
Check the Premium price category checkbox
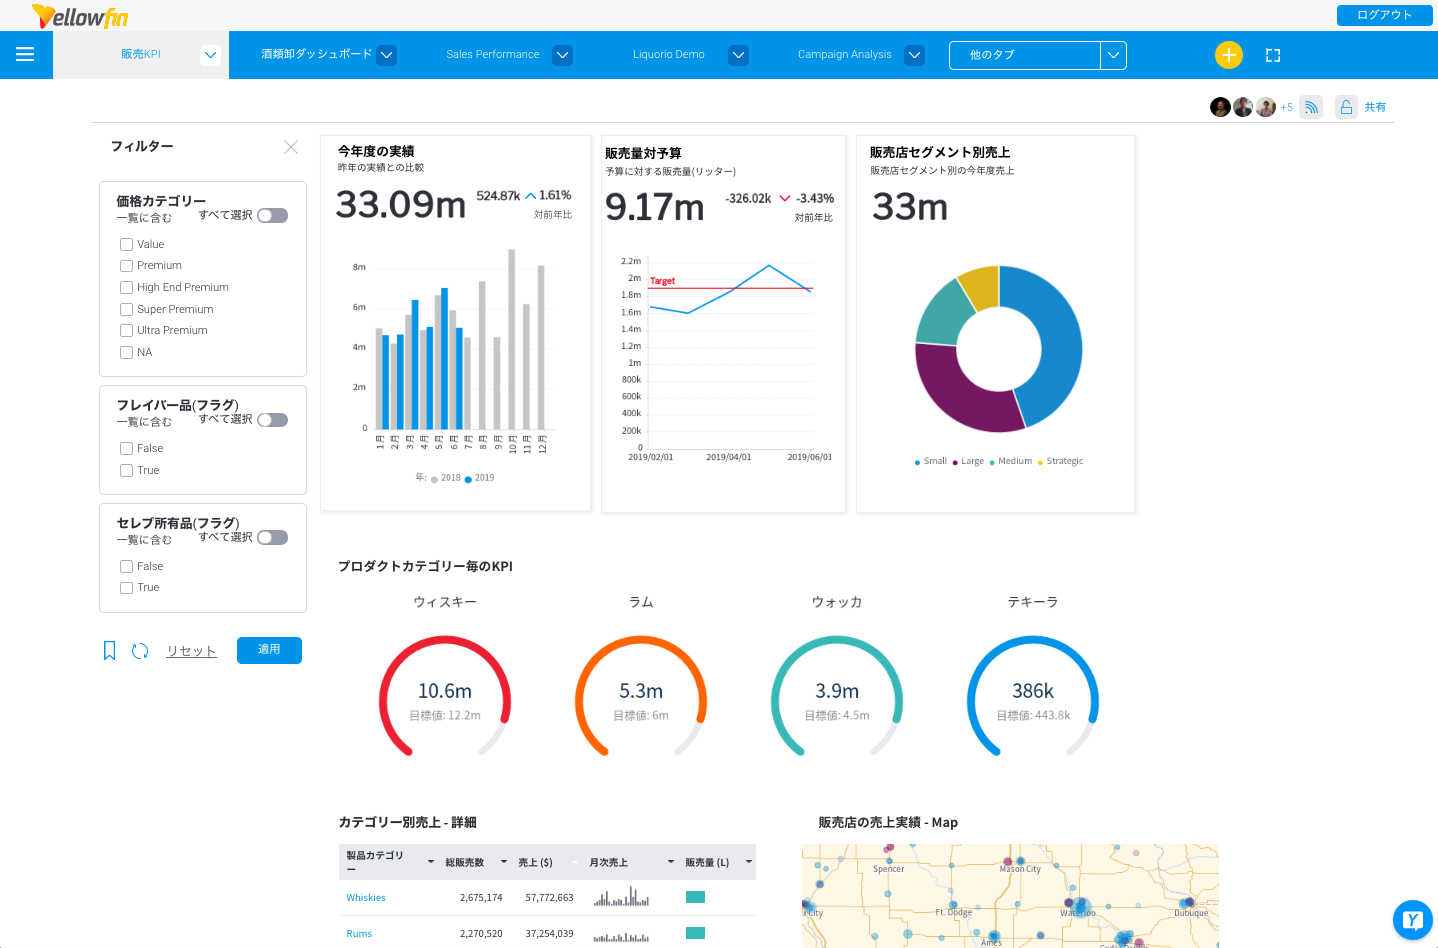127,266
